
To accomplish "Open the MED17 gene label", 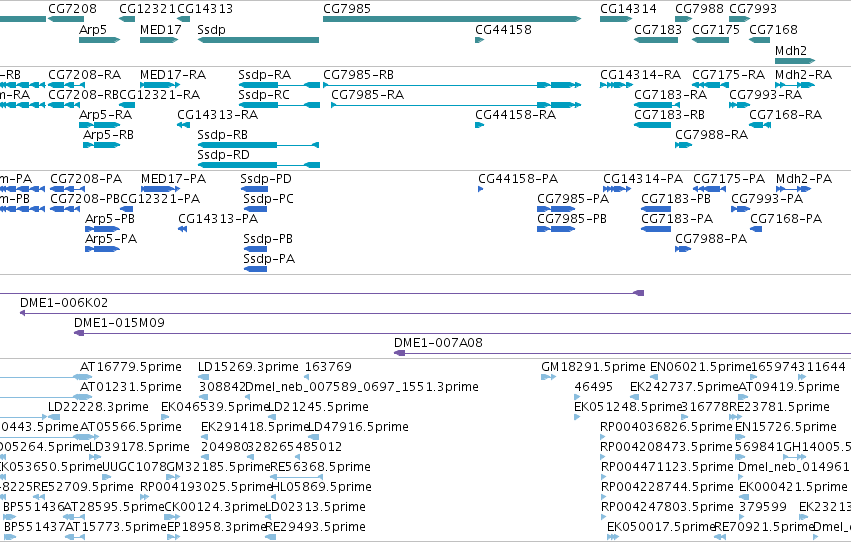I will click(161, 29).
